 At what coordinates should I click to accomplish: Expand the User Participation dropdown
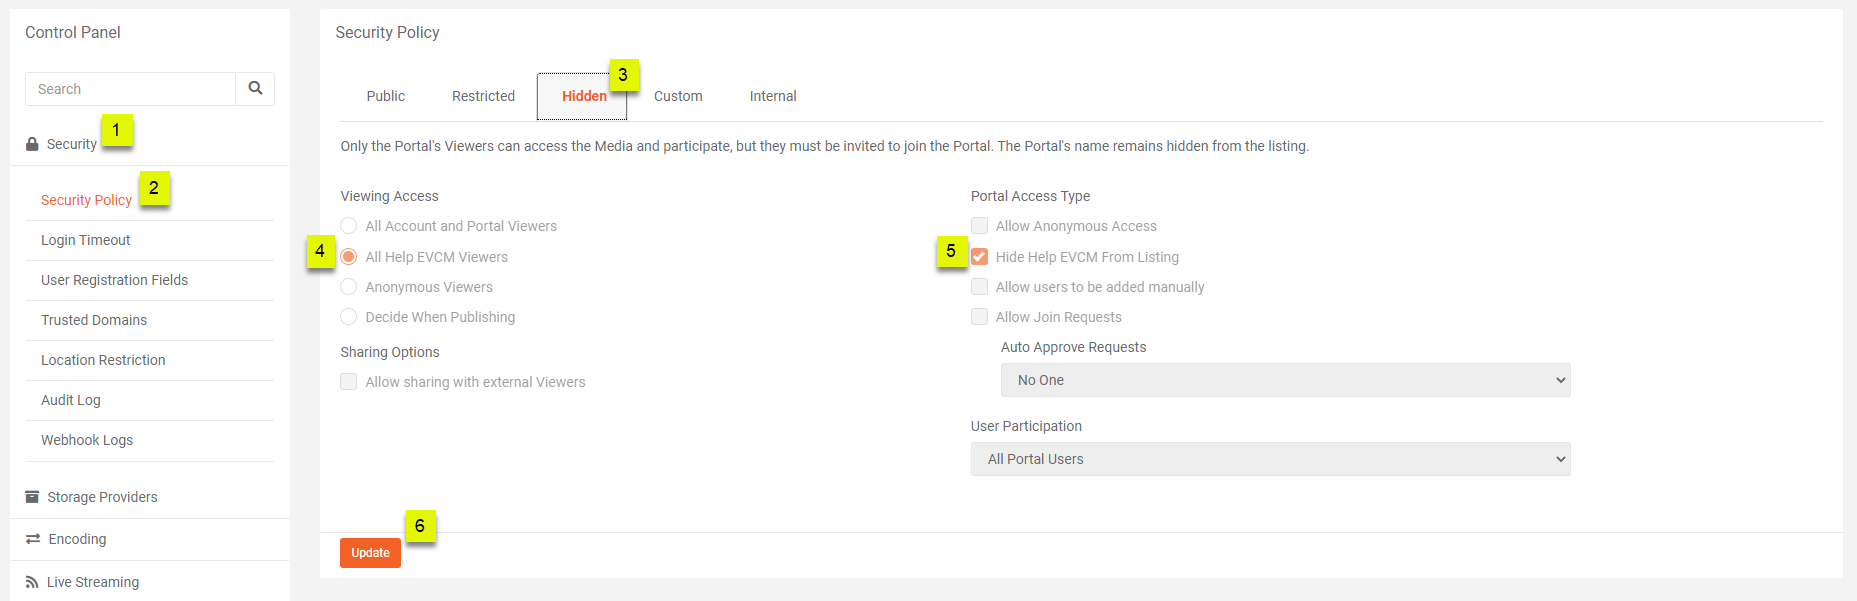pos(1270,459)
